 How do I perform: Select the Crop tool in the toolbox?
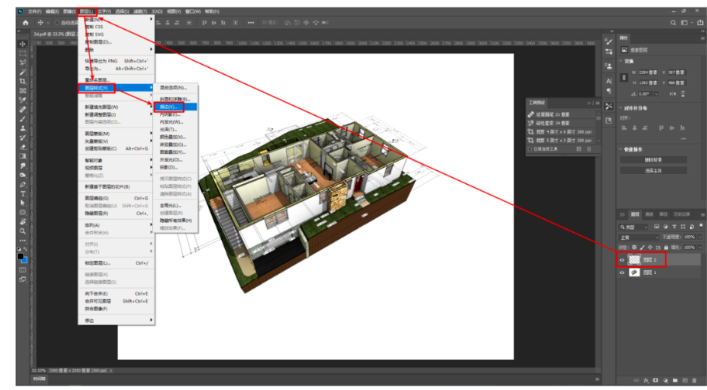[23, 82]
